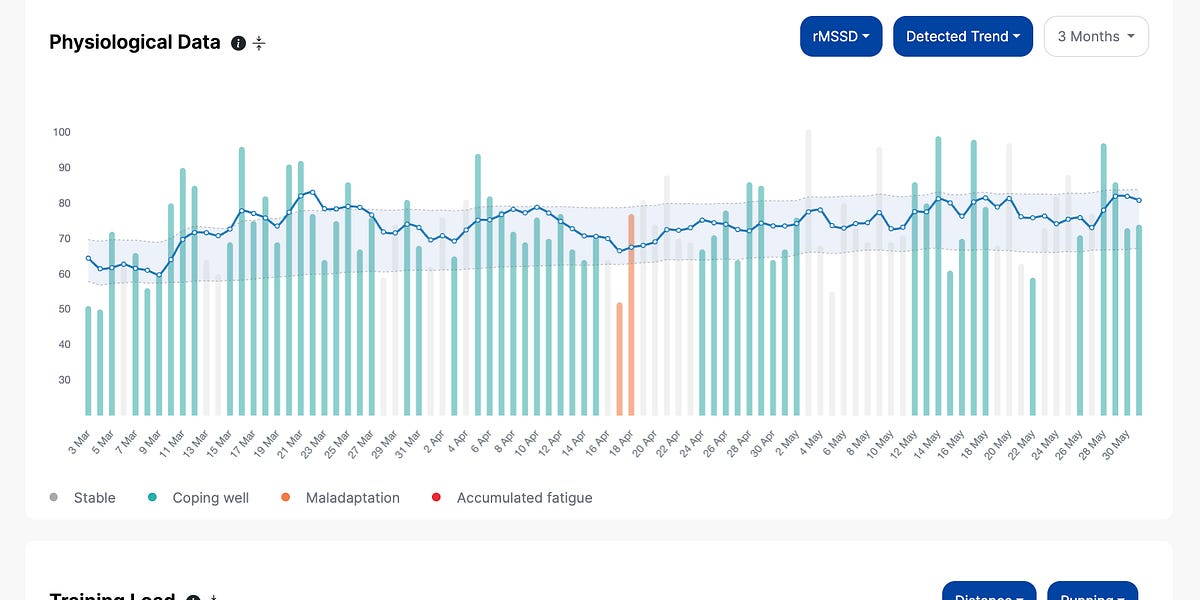The height and width of the screenshot is (600, 1200).
Task: Open the rMSSD metric dropdown
Action: 841,36
